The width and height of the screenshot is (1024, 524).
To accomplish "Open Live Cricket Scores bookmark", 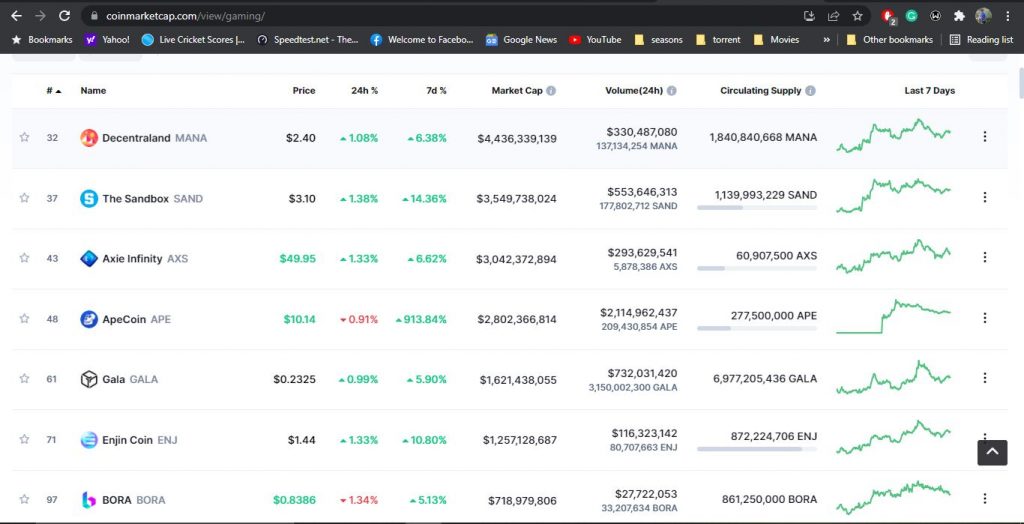I will 193,40.
